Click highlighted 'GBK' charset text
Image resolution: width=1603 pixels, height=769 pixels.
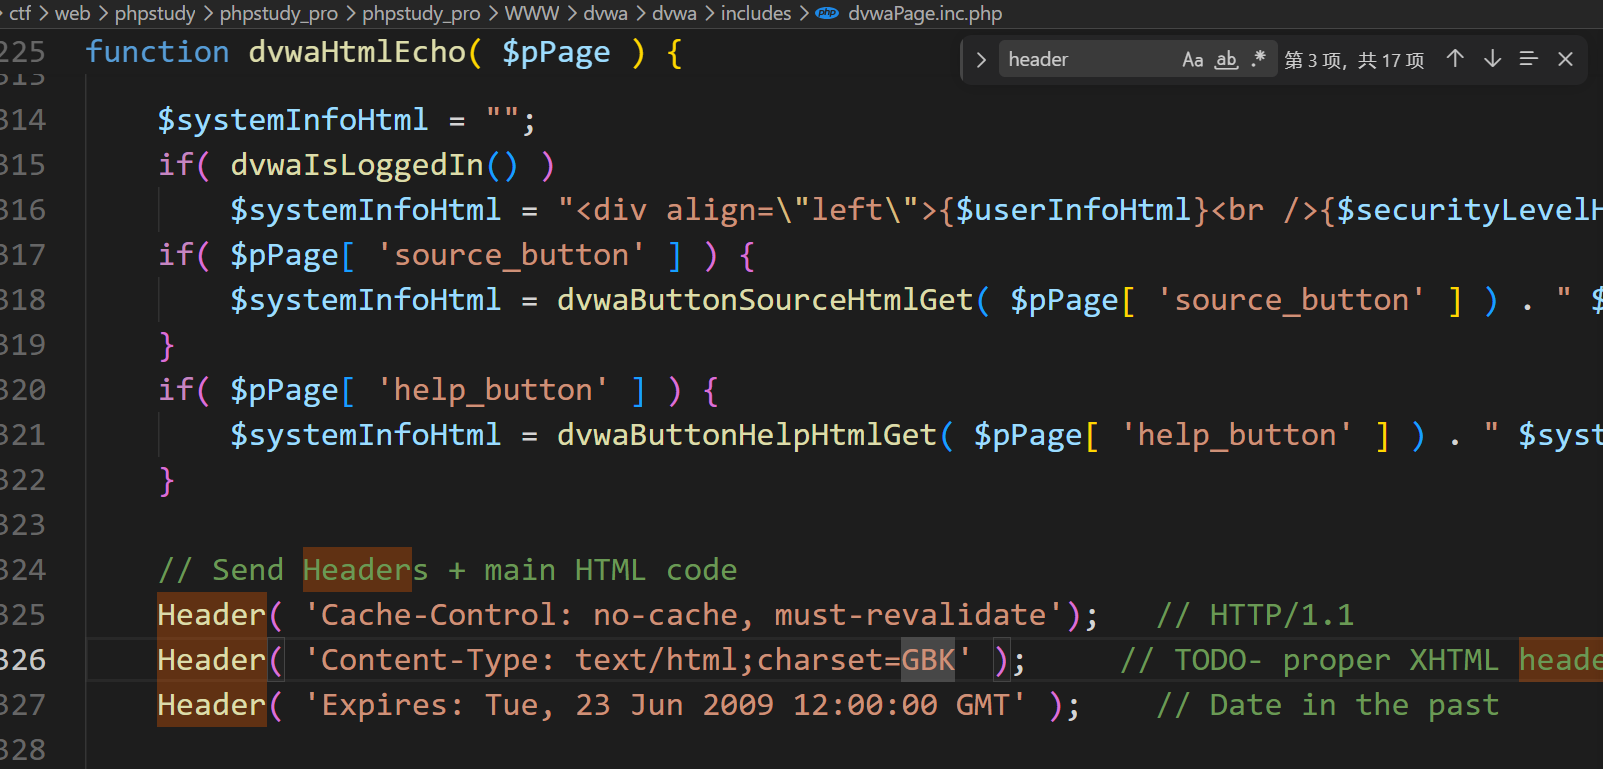(x=928, y=660)
